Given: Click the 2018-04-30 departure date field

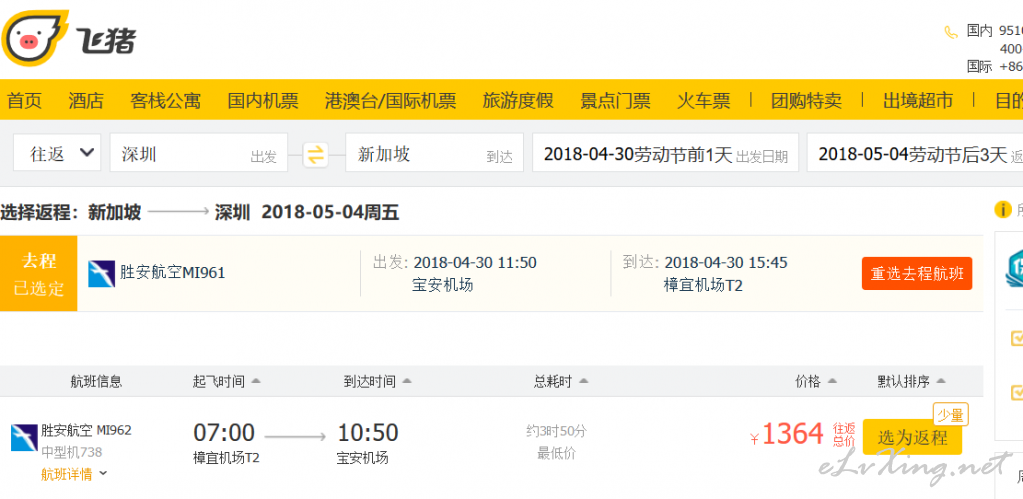Looking at the screenshot, I should (665, 153).
